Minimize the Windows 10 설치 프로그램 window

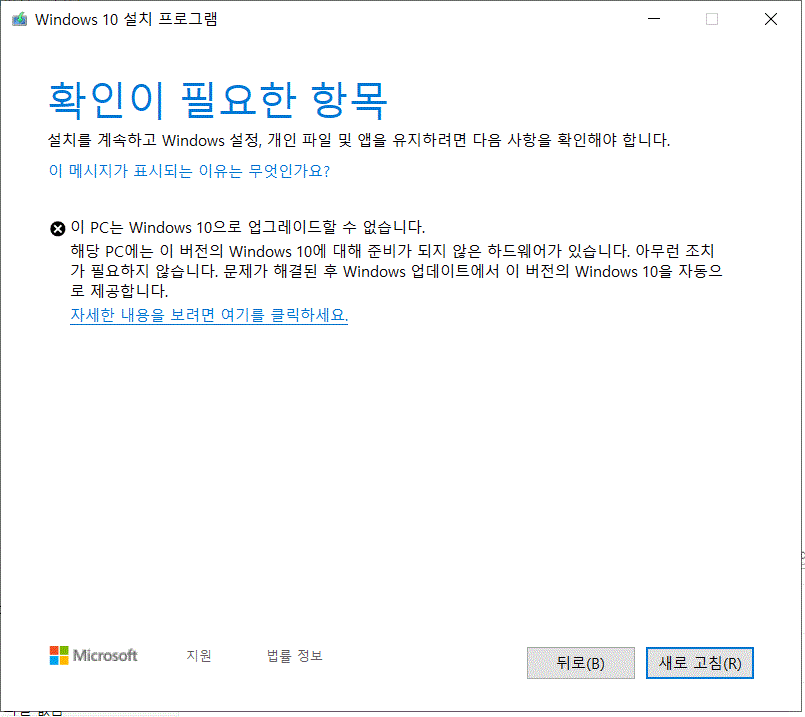[x=654, y=19]
